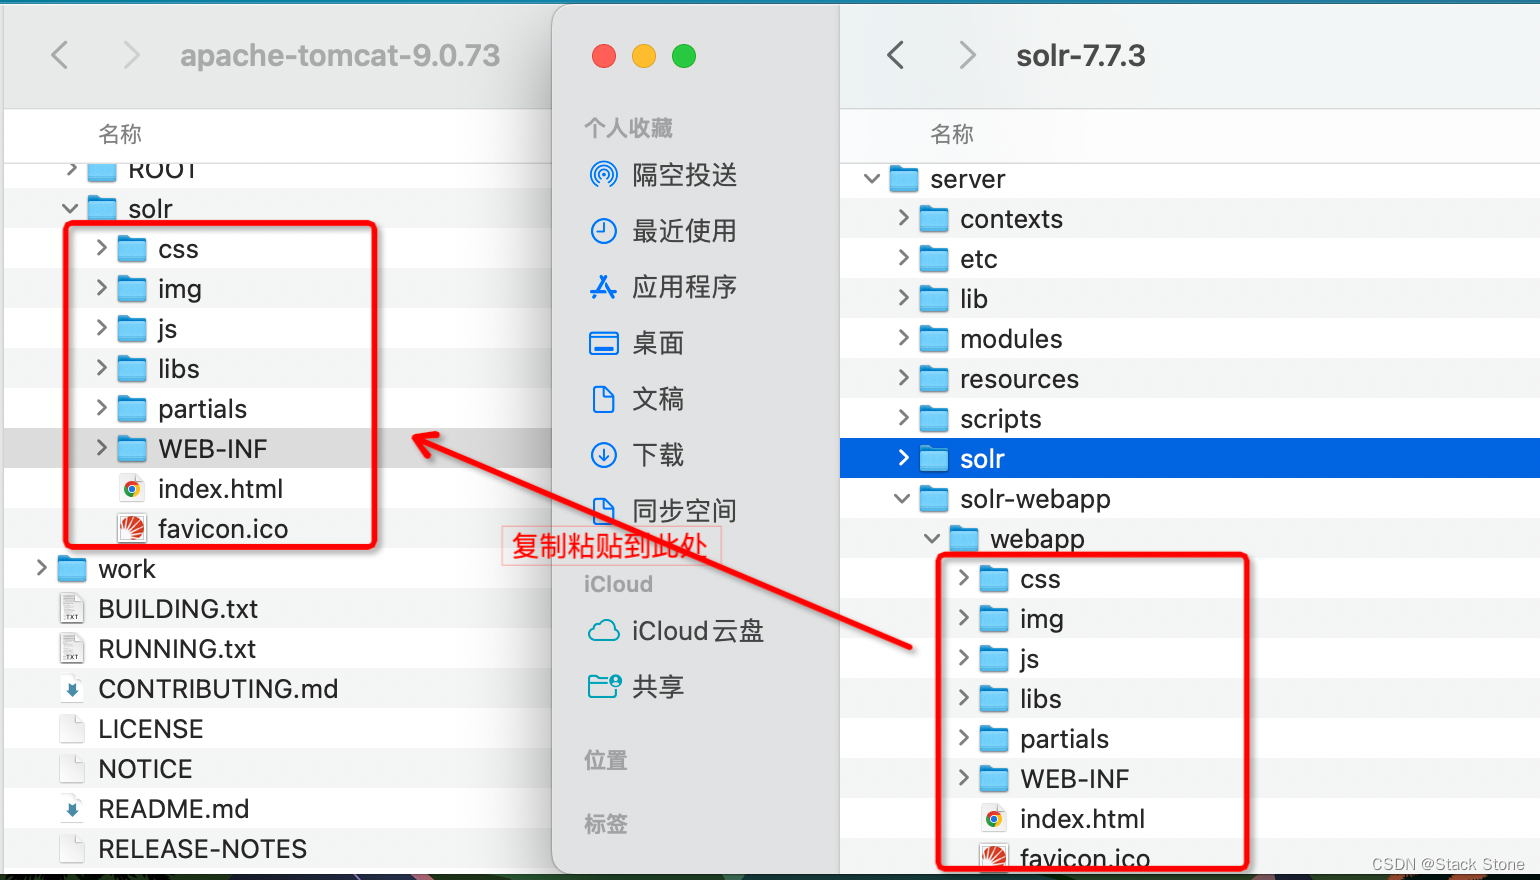Viewport: 1540px width, 880px height.
Task: Sort by 名称 column in tomcat window
Action: tap(120, 134)
